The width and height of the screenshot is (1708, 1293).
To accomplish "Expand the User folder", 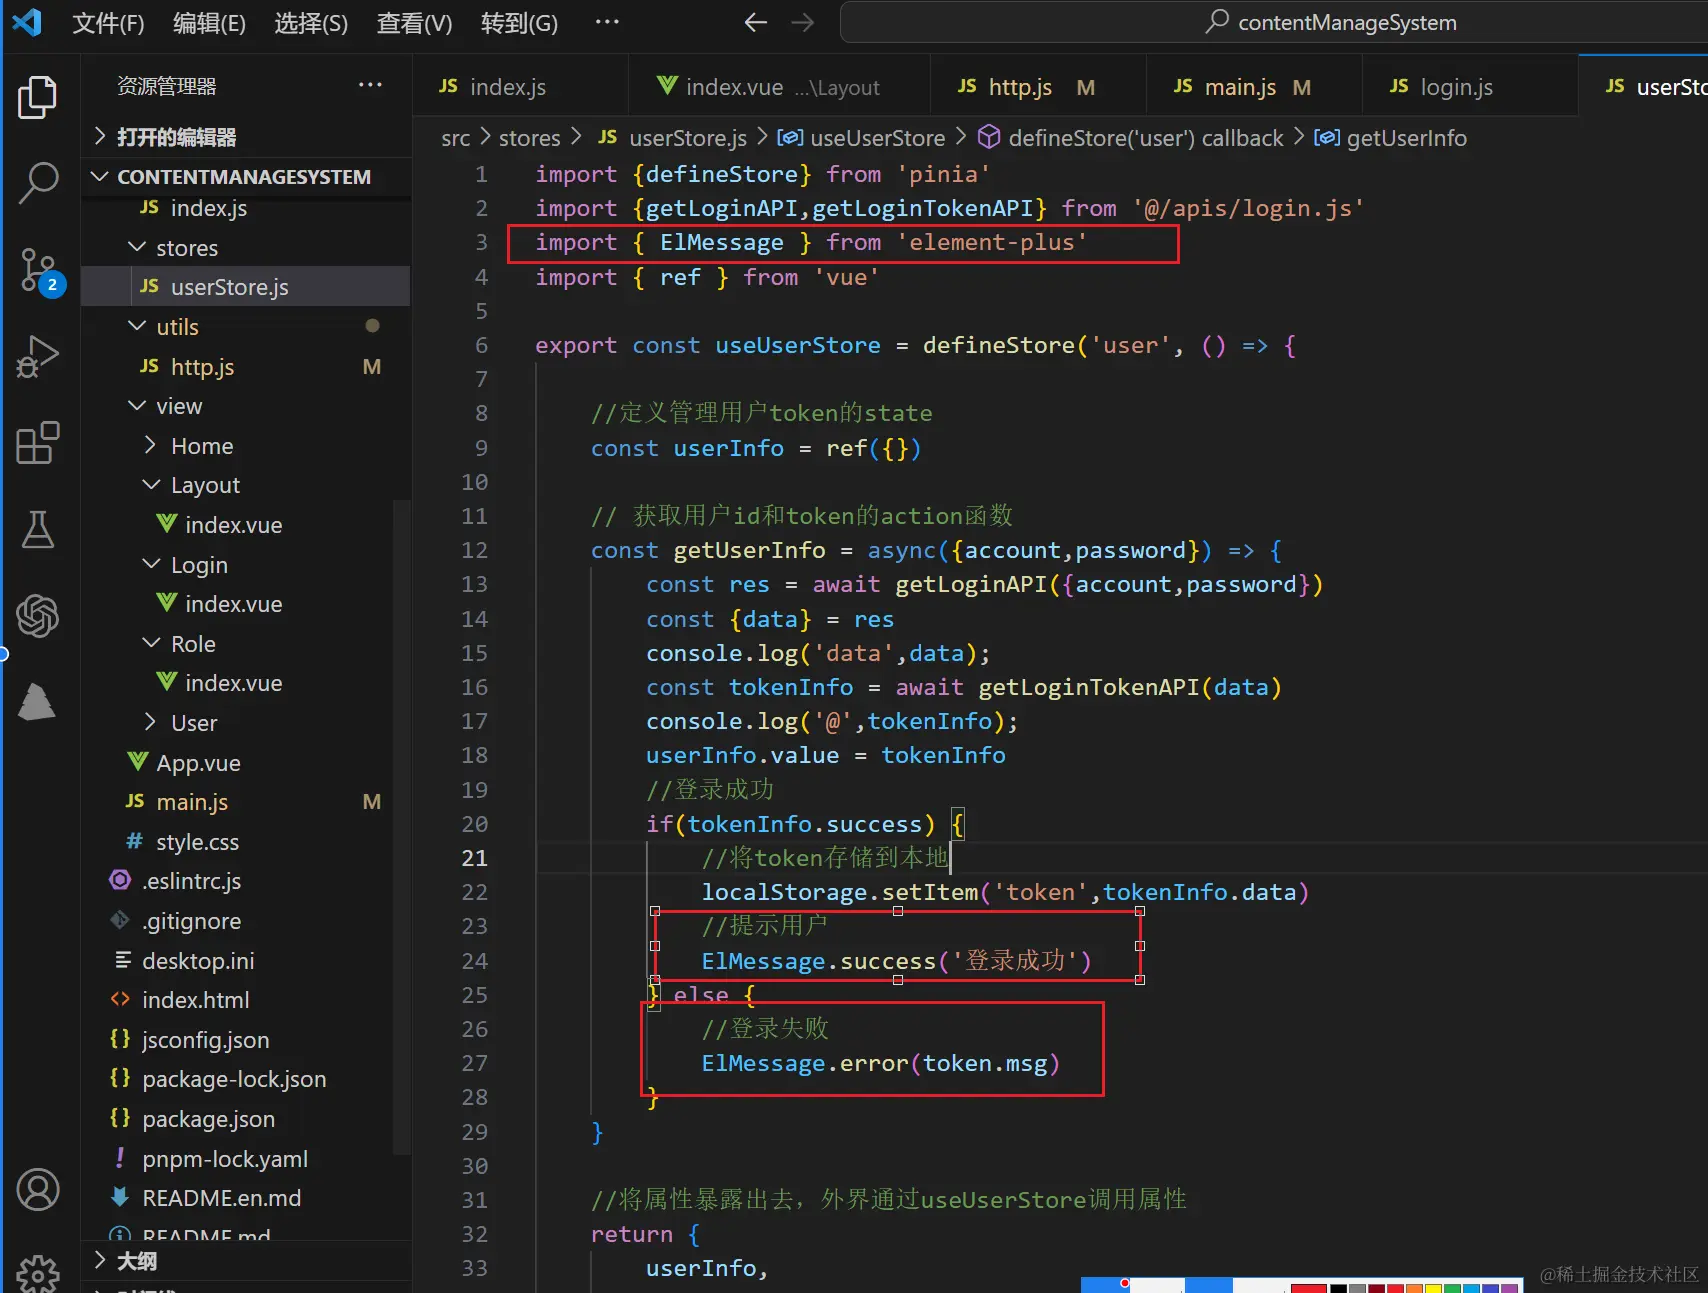I will (x=246, y=723).
